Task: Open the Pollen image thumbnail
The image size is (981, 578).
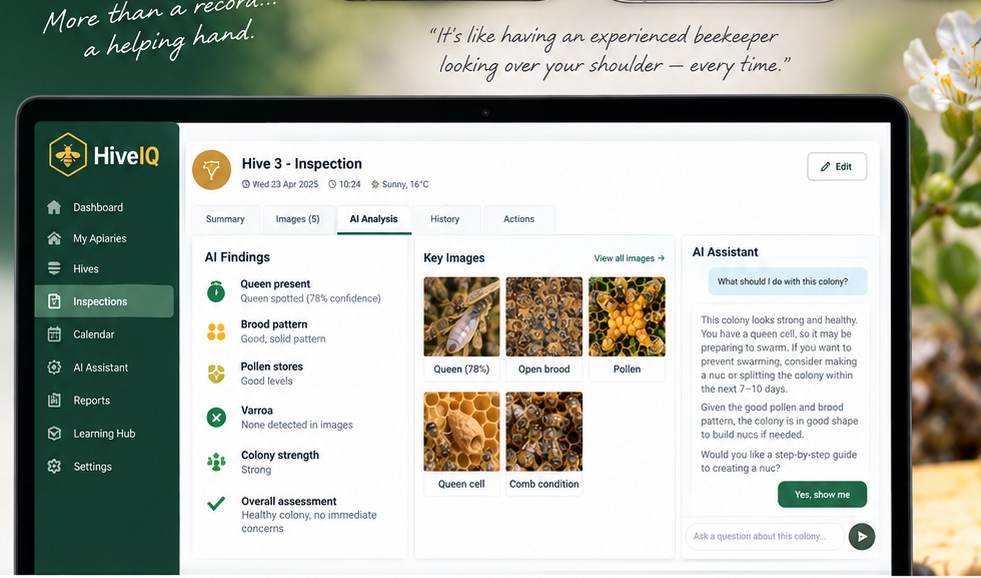Action: [x=627, y=317]
